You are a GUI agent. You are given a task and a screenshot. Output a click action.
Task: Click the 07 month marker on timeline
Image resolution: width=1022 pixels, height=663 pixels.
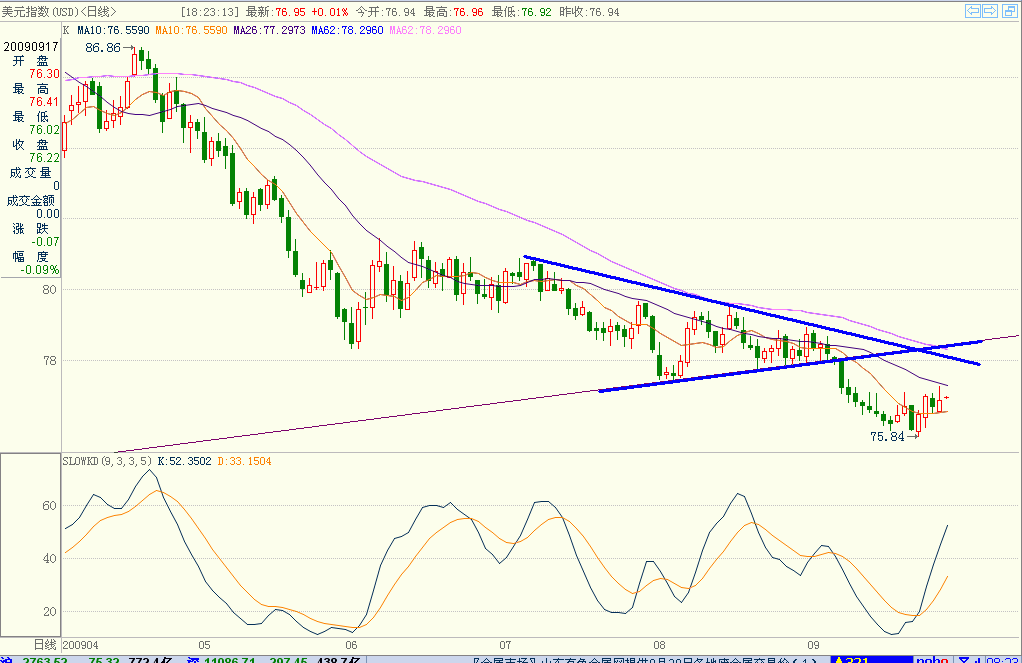(x=505, y=645)
